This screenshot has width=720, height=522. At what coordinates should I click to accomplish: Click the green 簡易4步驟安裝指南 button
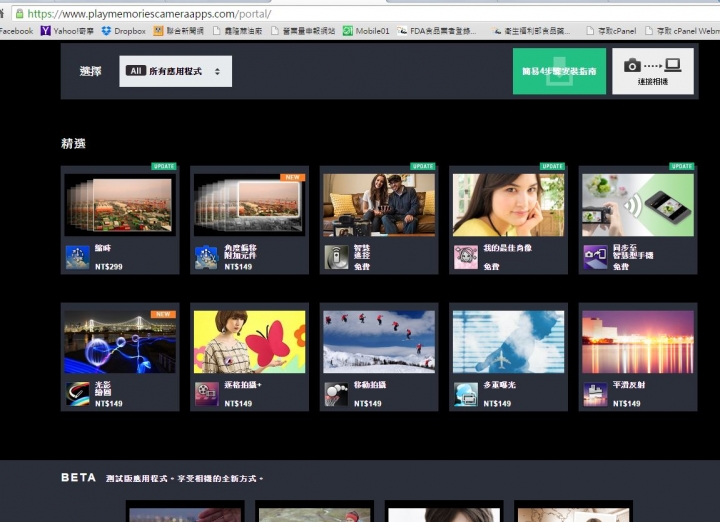[x=559, y=71]
